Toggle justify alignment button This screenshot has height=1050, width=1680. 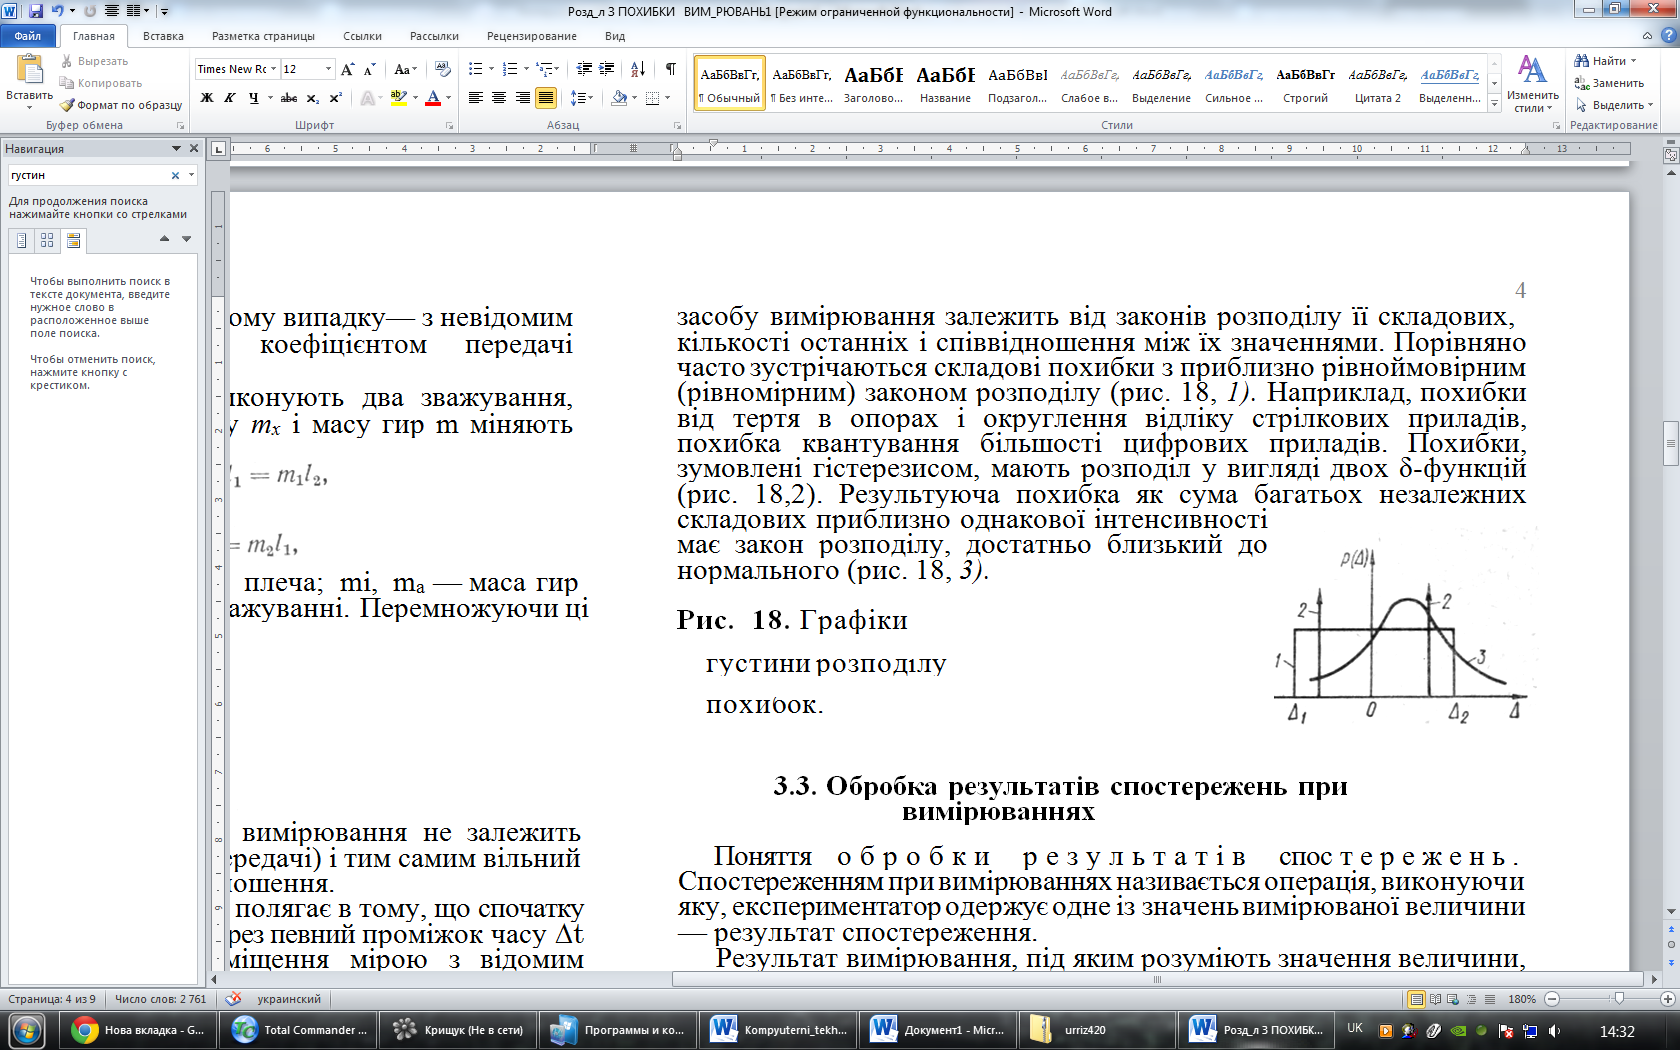[x=546, y=98]
